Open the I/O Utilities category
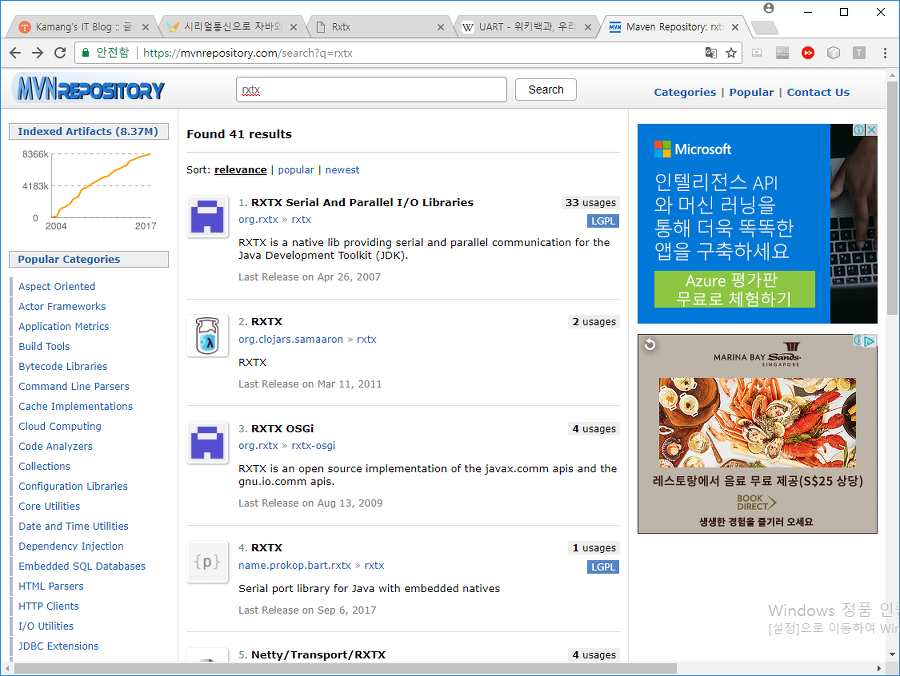900x676 pixels. (46, 626)
